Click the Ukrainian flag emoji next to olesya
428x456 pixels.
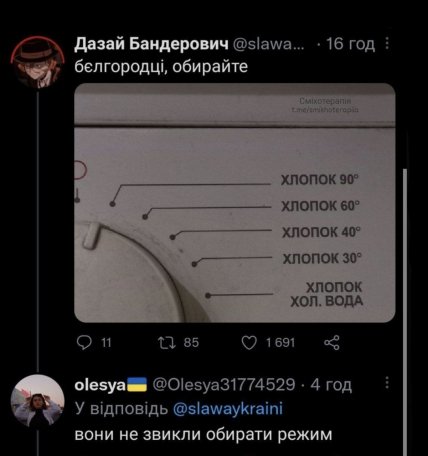click(x=137, y=384)
